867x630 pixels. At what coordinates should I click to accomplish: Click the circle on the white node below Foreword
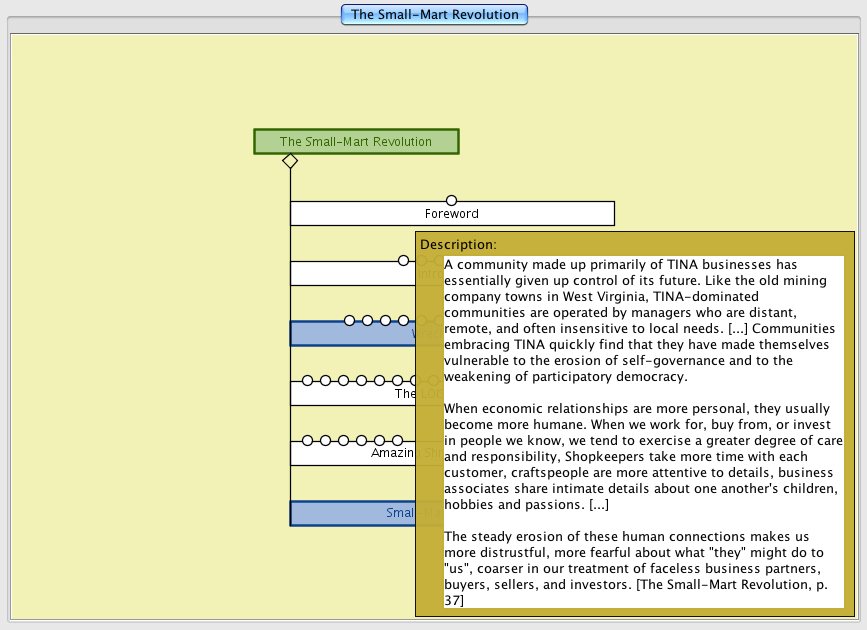pyautogui.click(x=404, y=260)
